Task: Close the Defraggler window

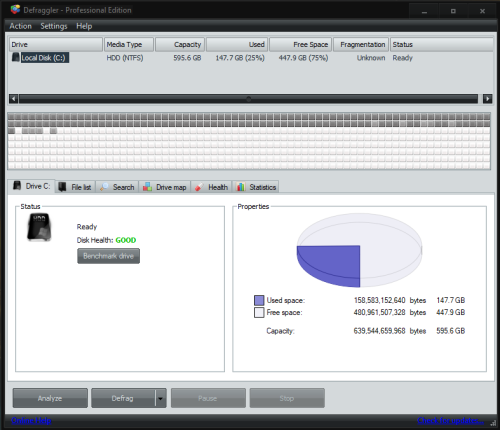Action: point(482,11)
